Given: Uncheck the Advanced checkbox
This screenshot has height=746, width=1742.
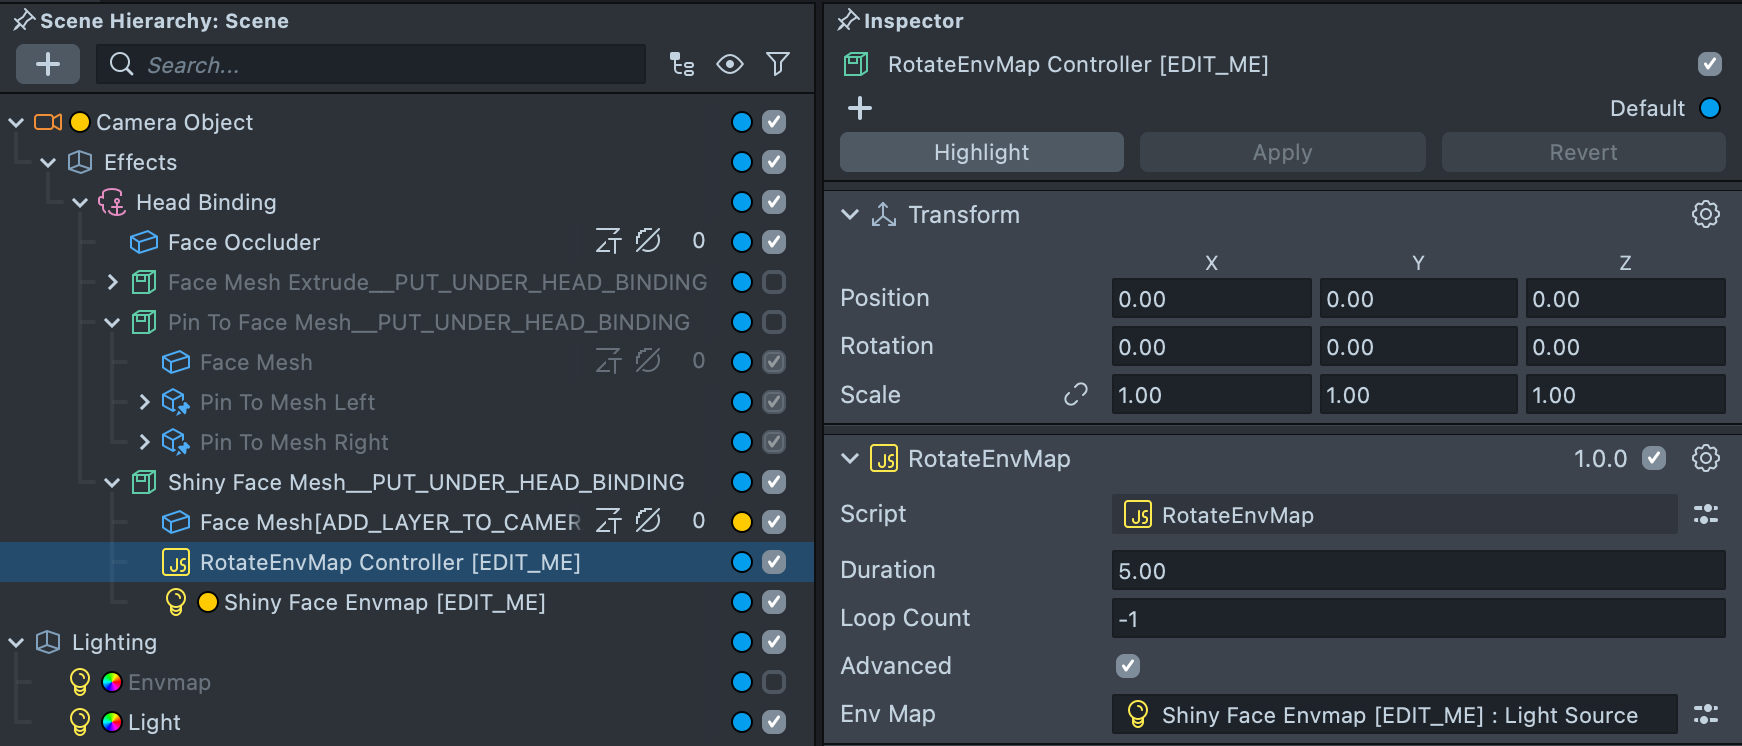Looking at the screenshot, I should [1128, 666].
